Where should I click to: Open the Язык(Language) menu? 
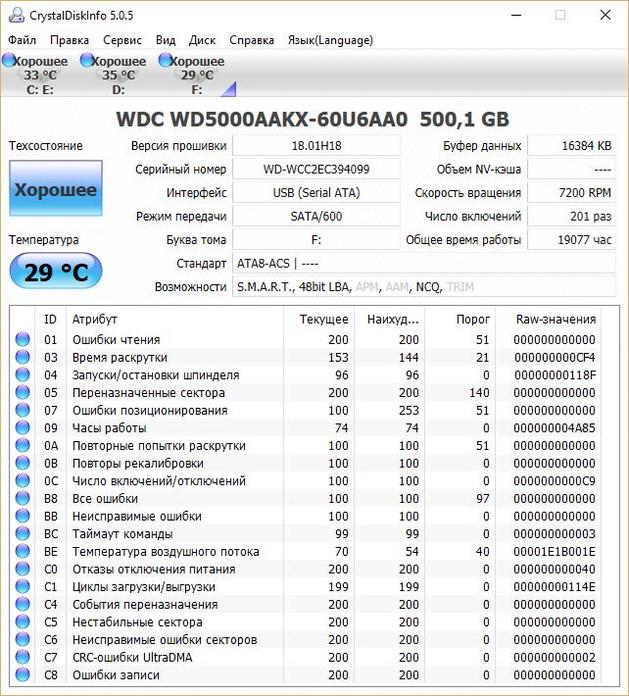(330, 40)
